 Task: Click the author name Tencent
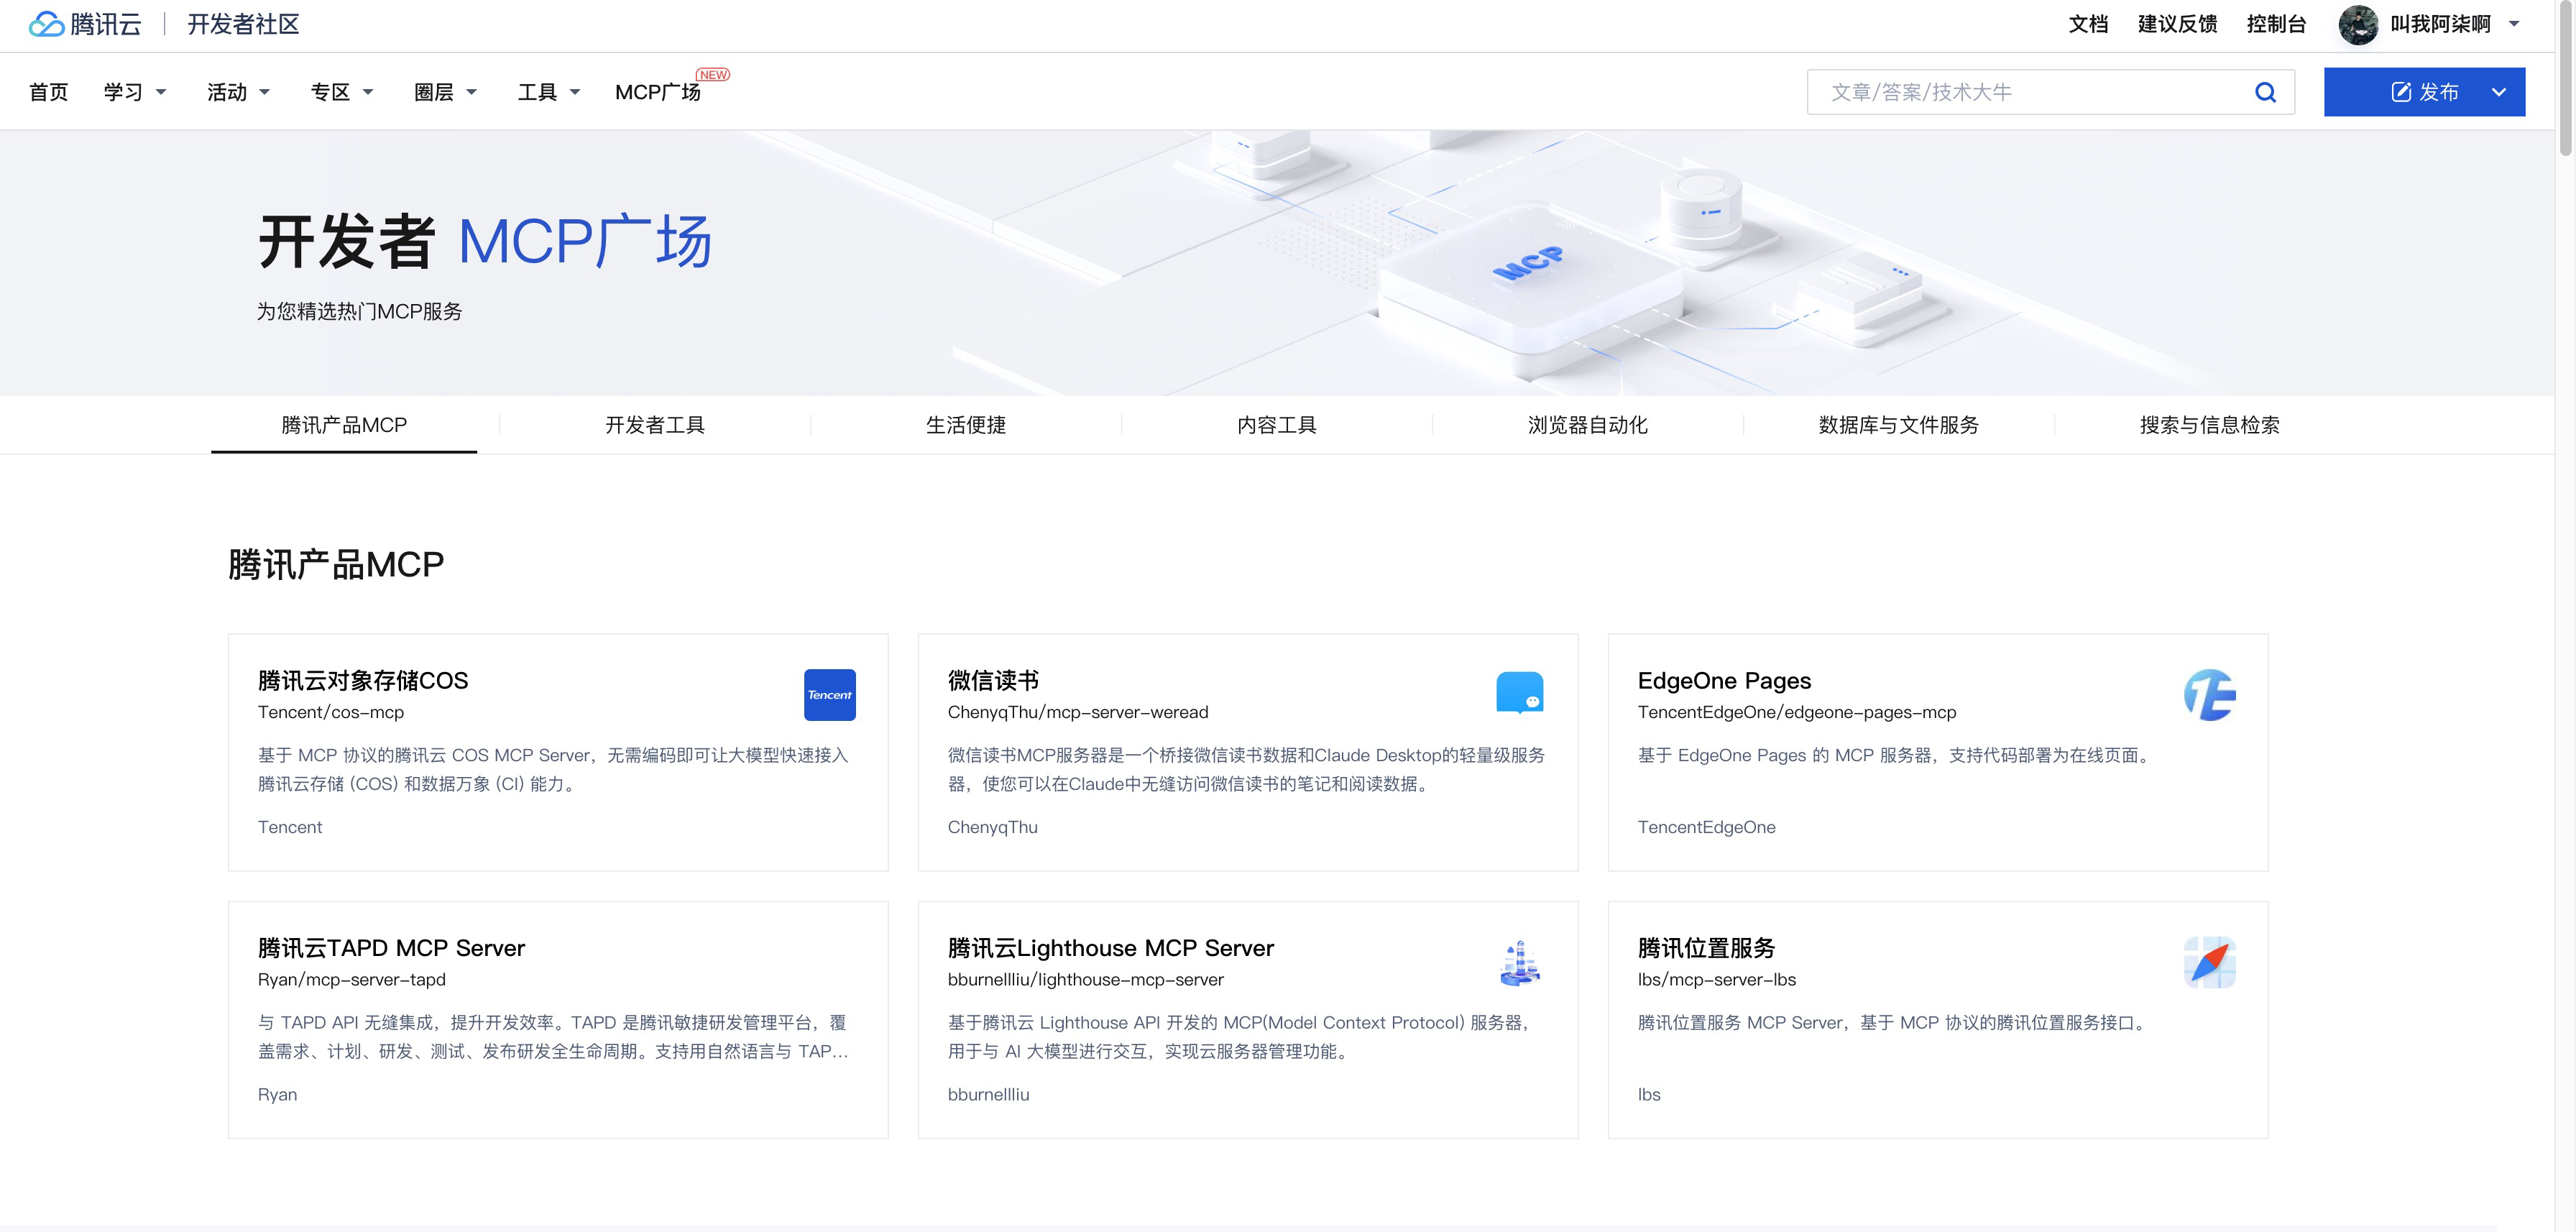pos(290,827)
